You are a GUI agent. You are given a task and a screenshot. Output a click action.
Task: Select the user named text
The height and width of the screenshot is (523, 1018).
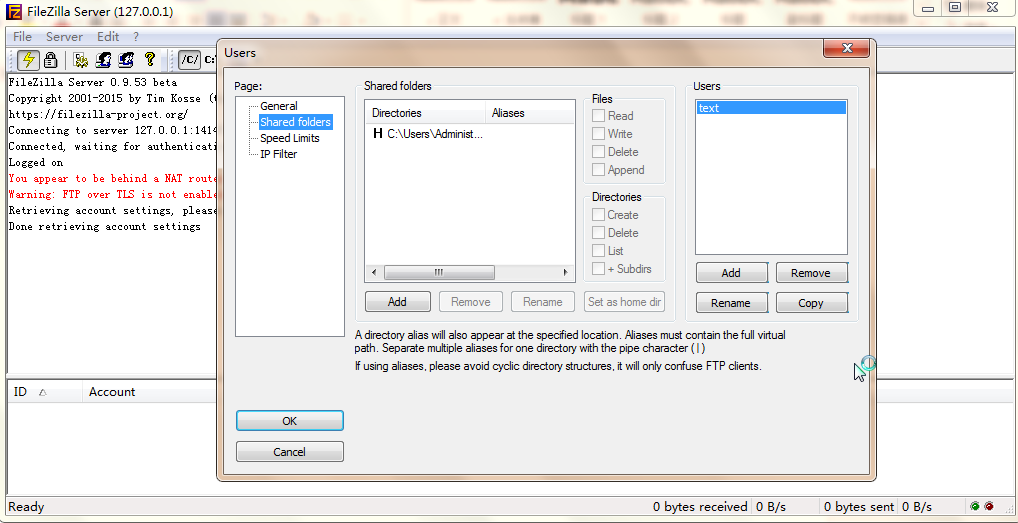771,108
